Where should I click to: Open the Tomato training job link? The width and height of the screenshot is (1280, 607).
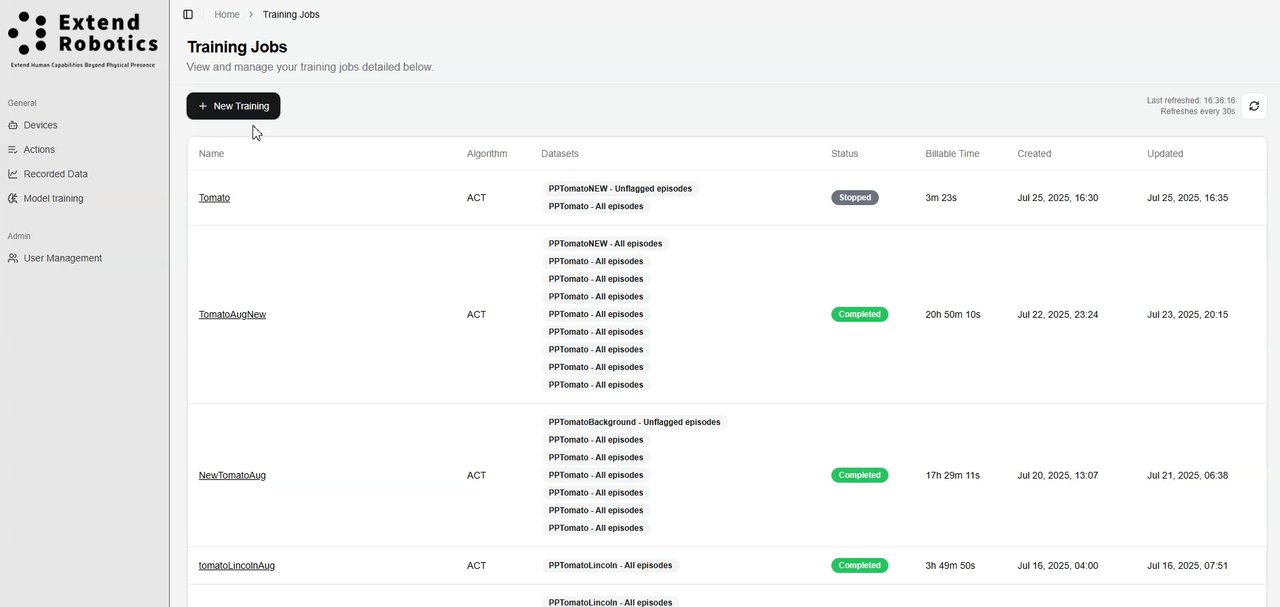point(214,198)
